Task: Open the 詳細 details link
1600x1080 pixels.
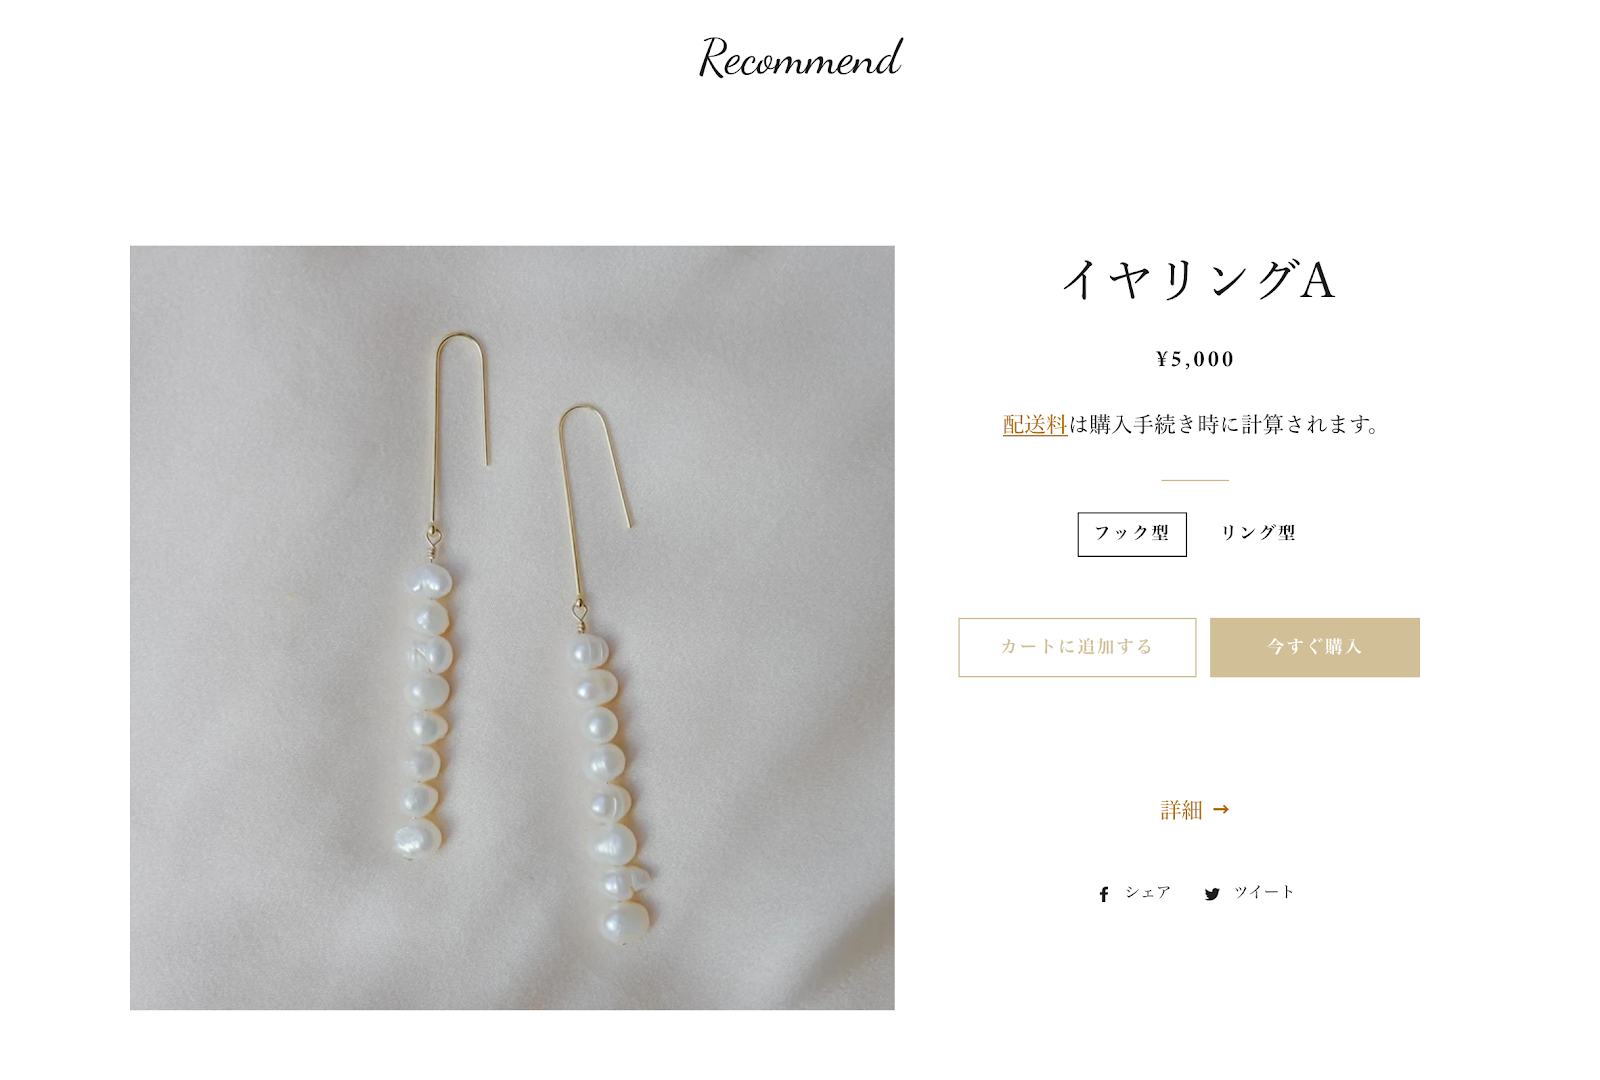Action: [x=1181, y=810]
